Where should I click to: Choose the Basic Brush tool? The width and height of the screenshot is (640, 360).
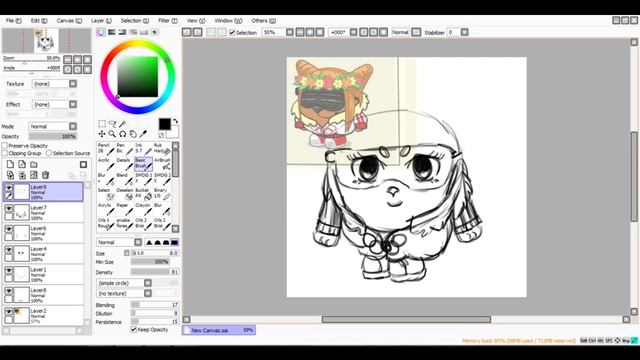[144, 164]
